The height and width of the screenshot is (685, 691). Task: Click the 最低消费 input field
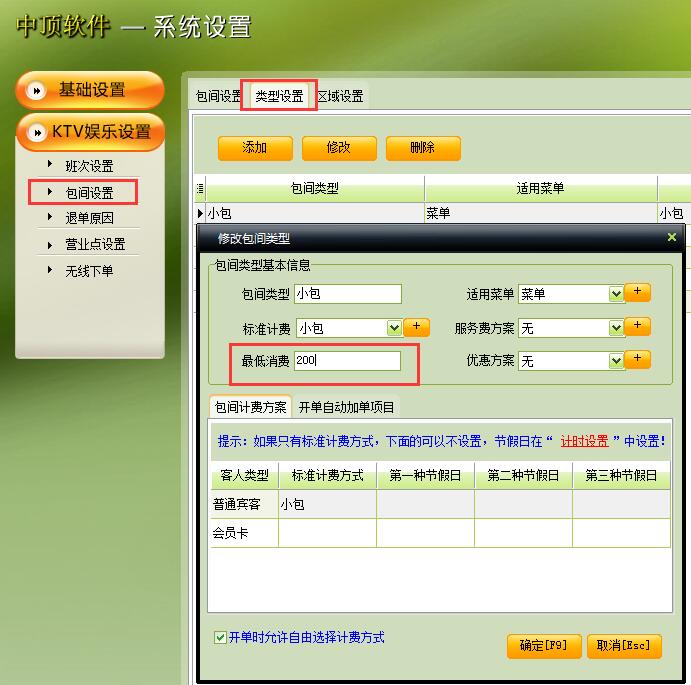[x=347, y=361]
